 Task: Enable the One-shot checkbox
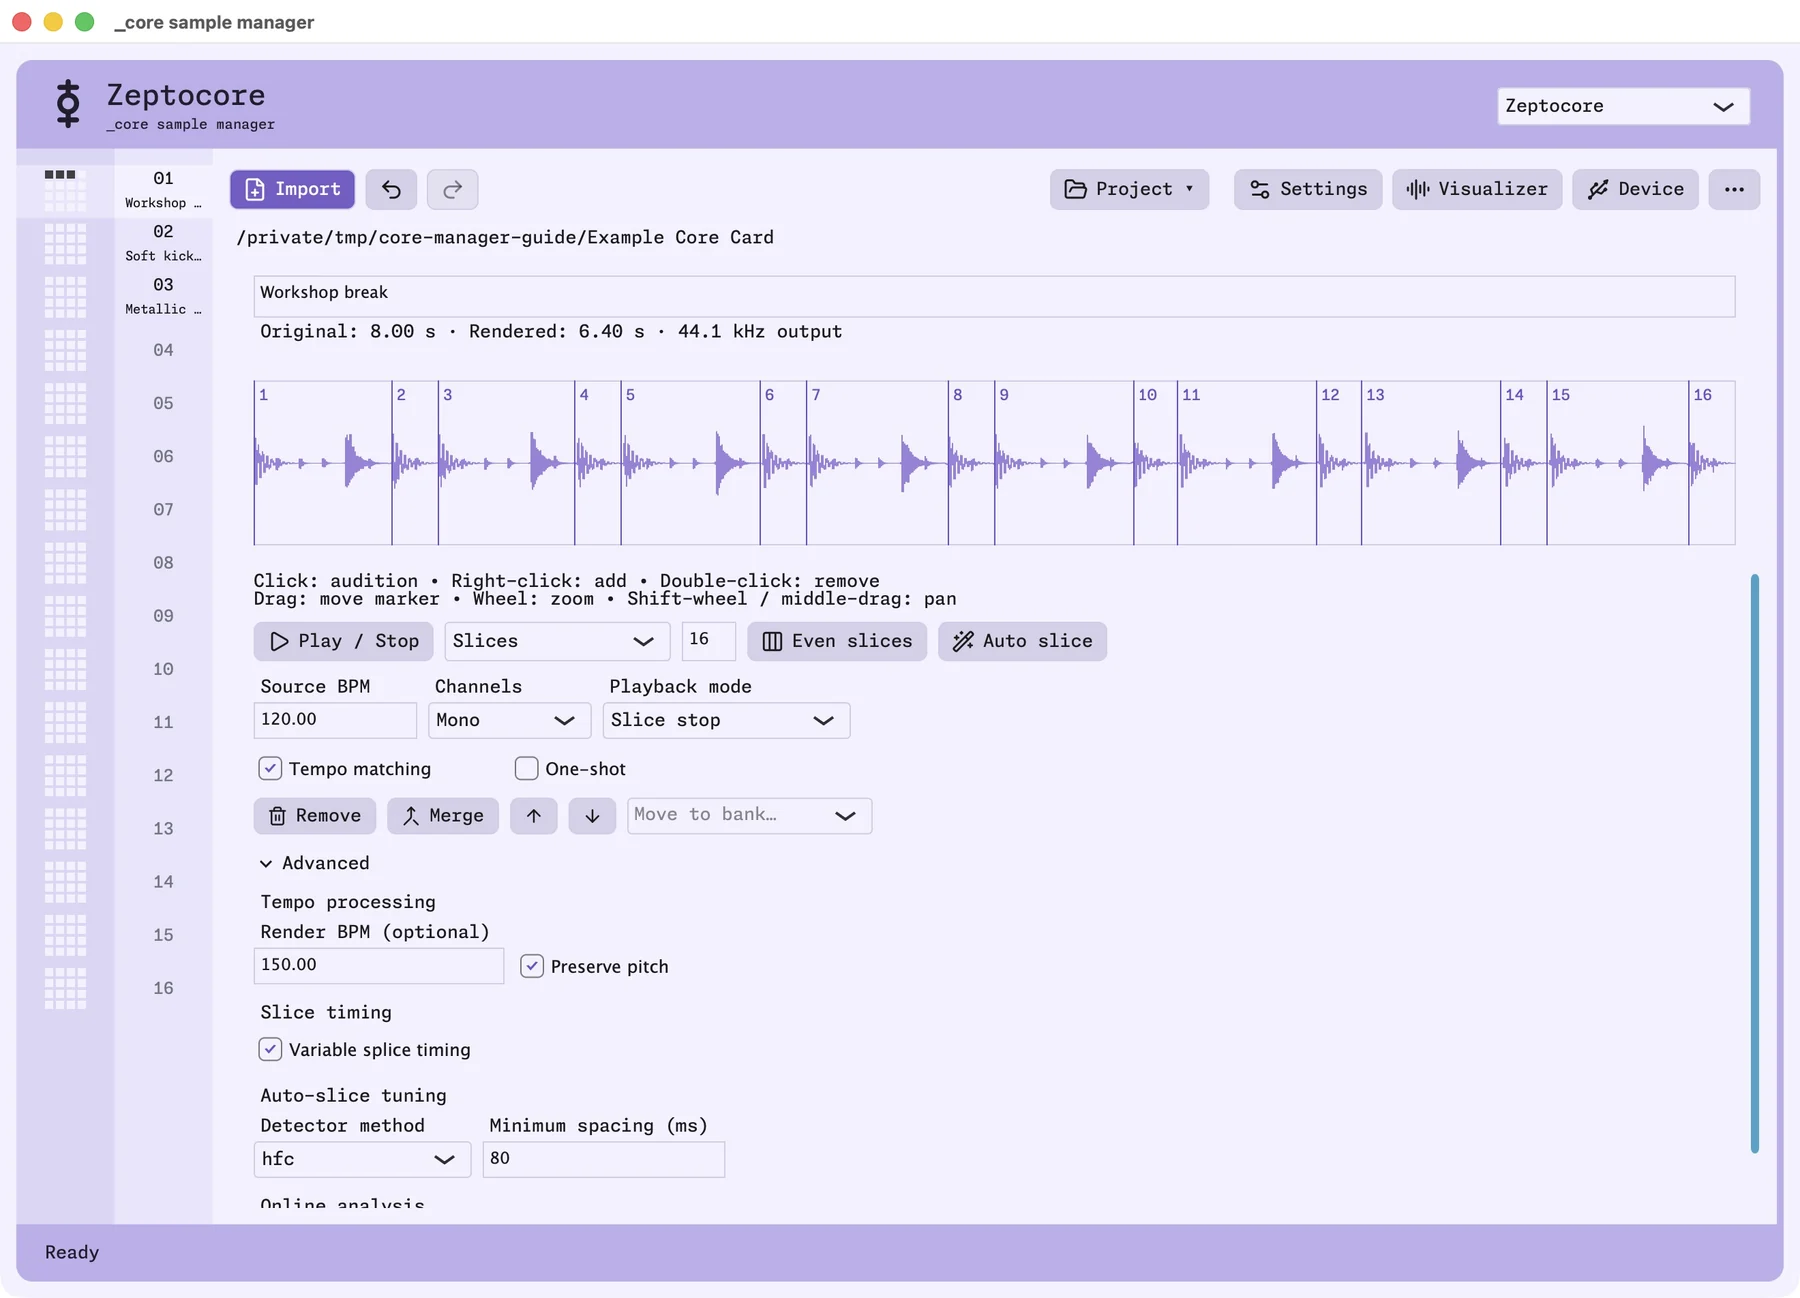point(526,768)
